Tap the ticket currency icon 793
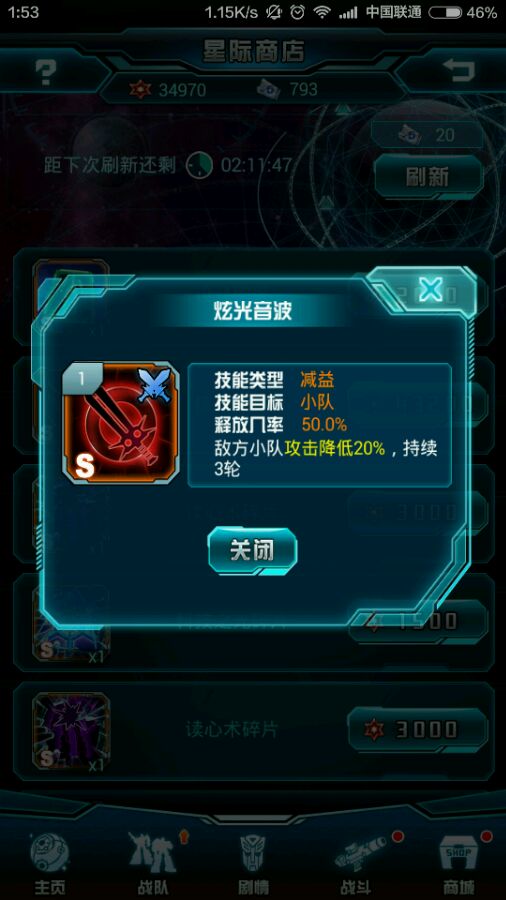 tap(268, 88)
